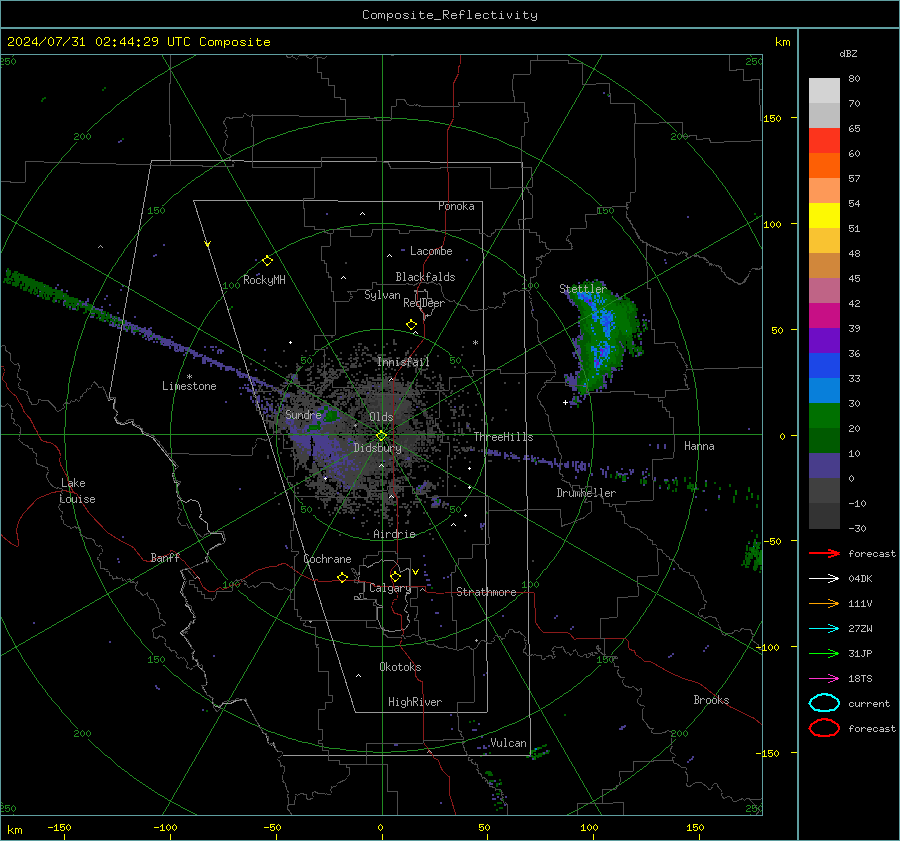Image resolution: width=900 pixels, height=841 pixels.
Task: Click the Okotoks label
Action: tap(400, 667)
